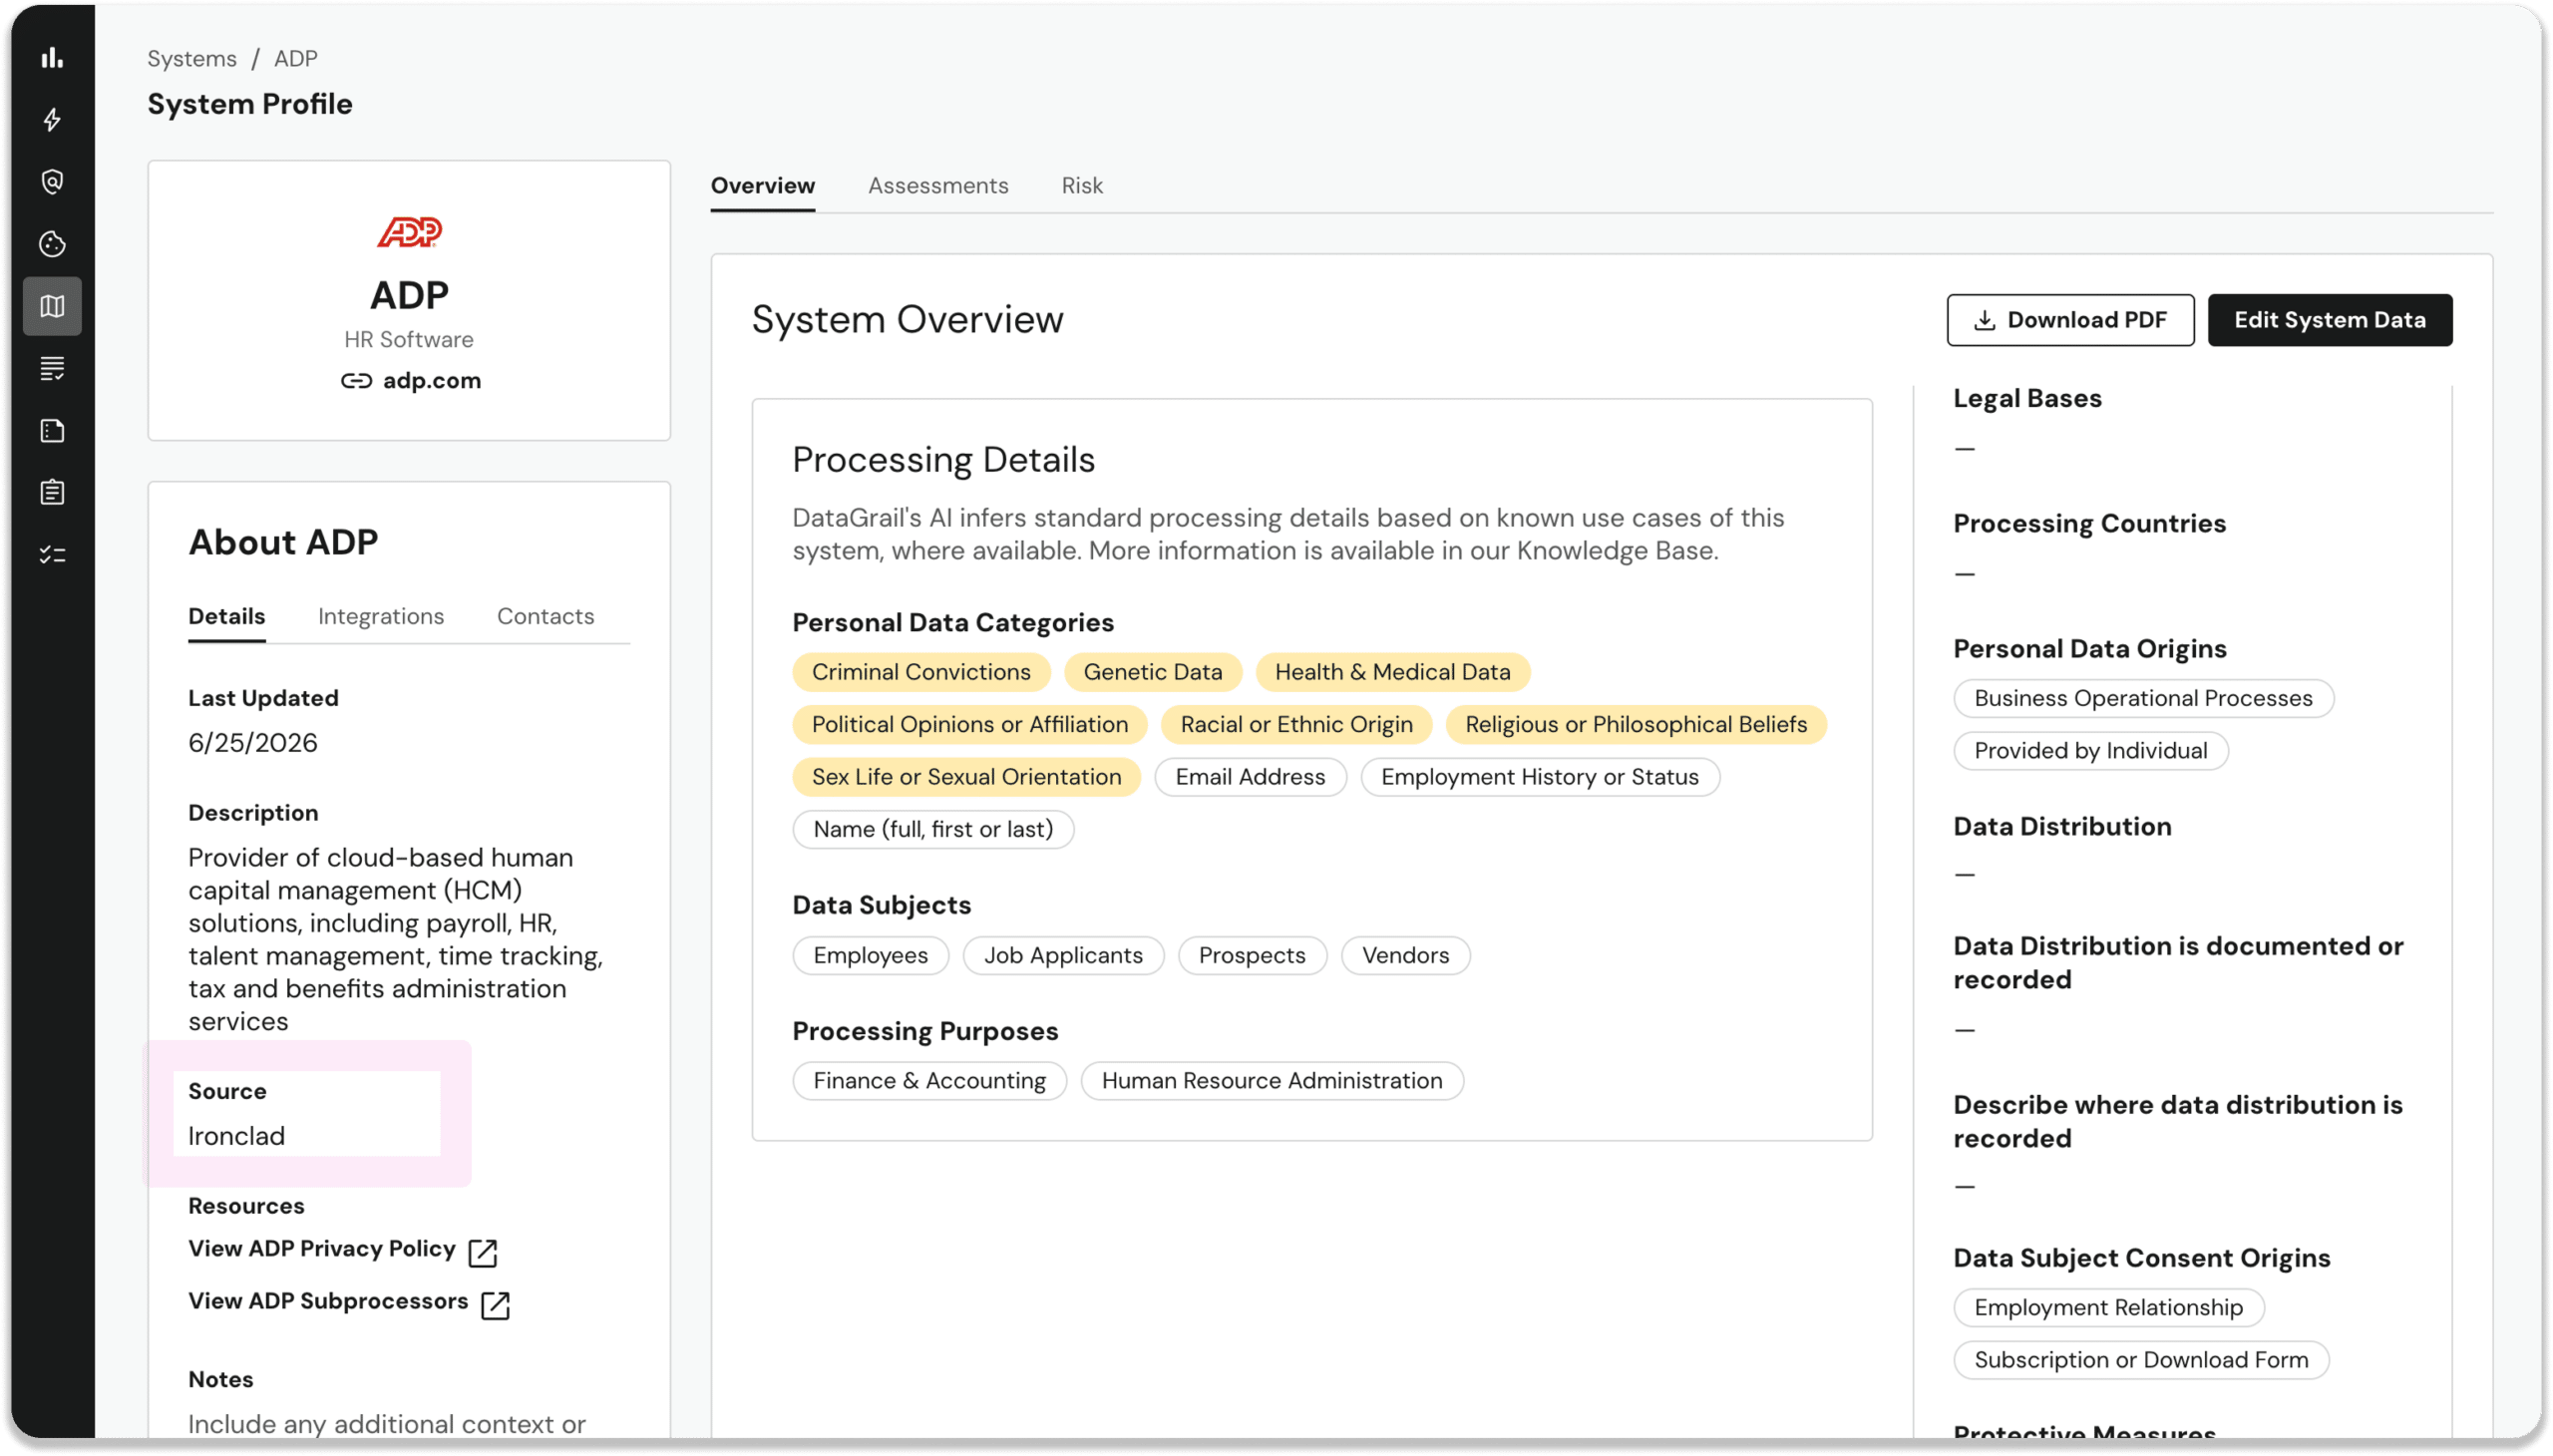Click the Health & Medical Data tag
The height and width of the screenshot is (1456, 2553).
coord(1392,672)
